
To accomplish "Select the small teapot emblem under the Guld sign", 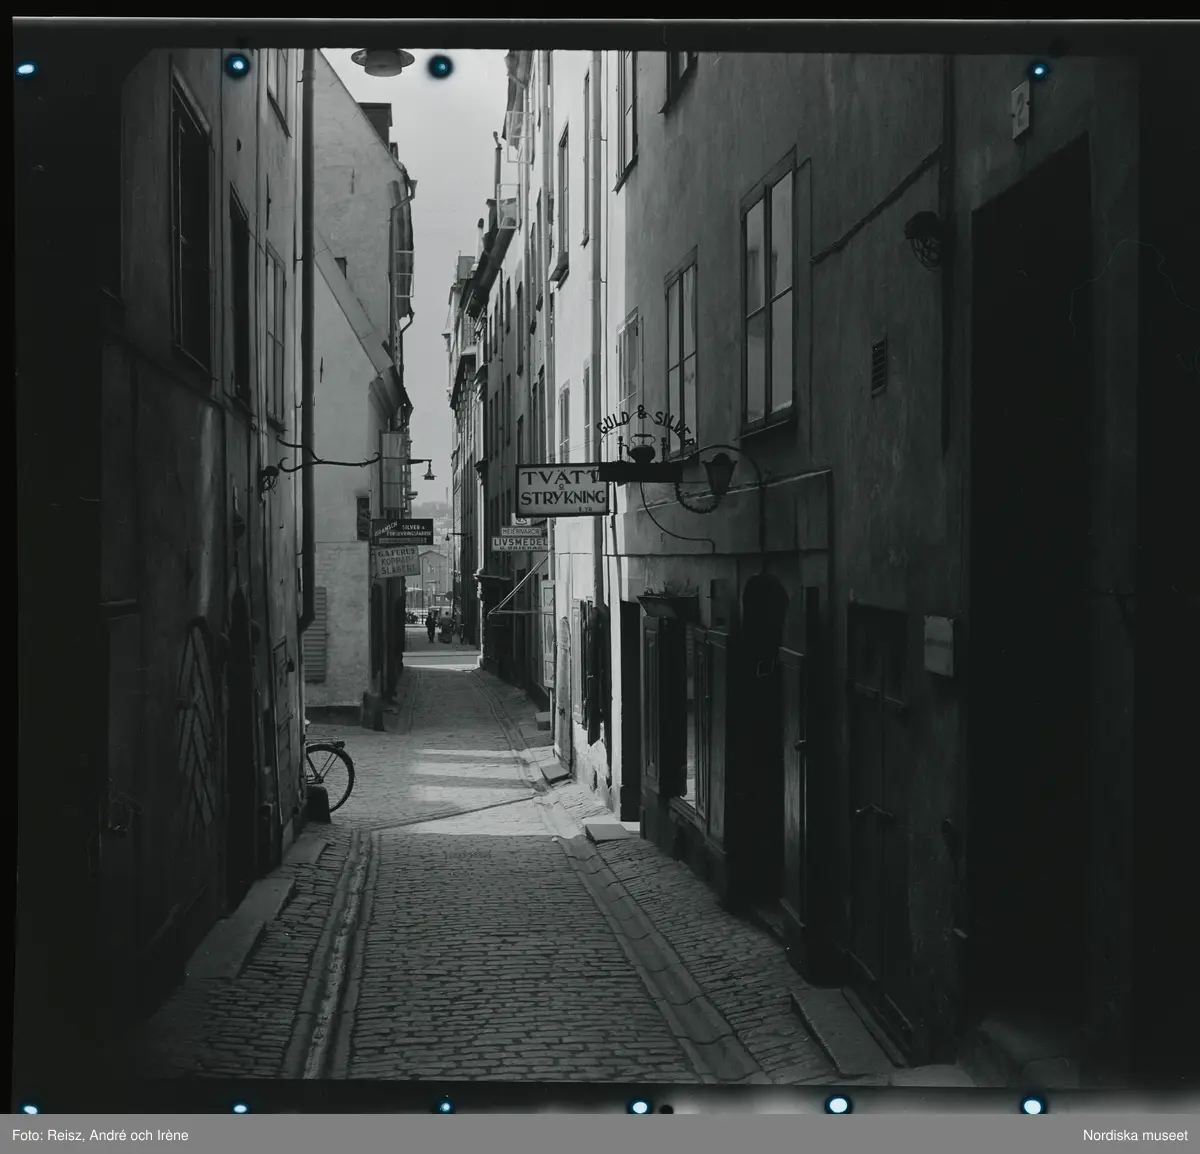I will [640, 450].
